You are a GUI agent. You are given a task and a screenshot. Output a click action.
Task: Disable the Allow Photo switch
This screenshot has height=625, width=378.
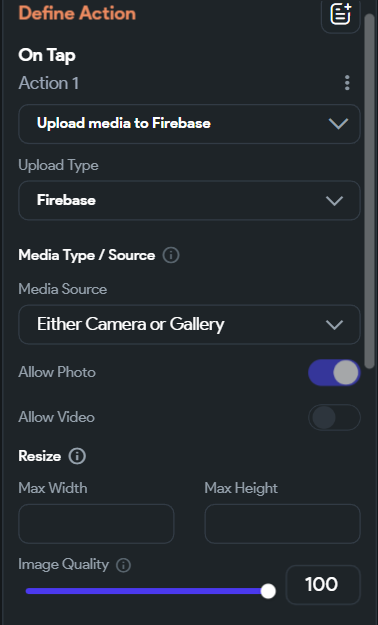334,373
